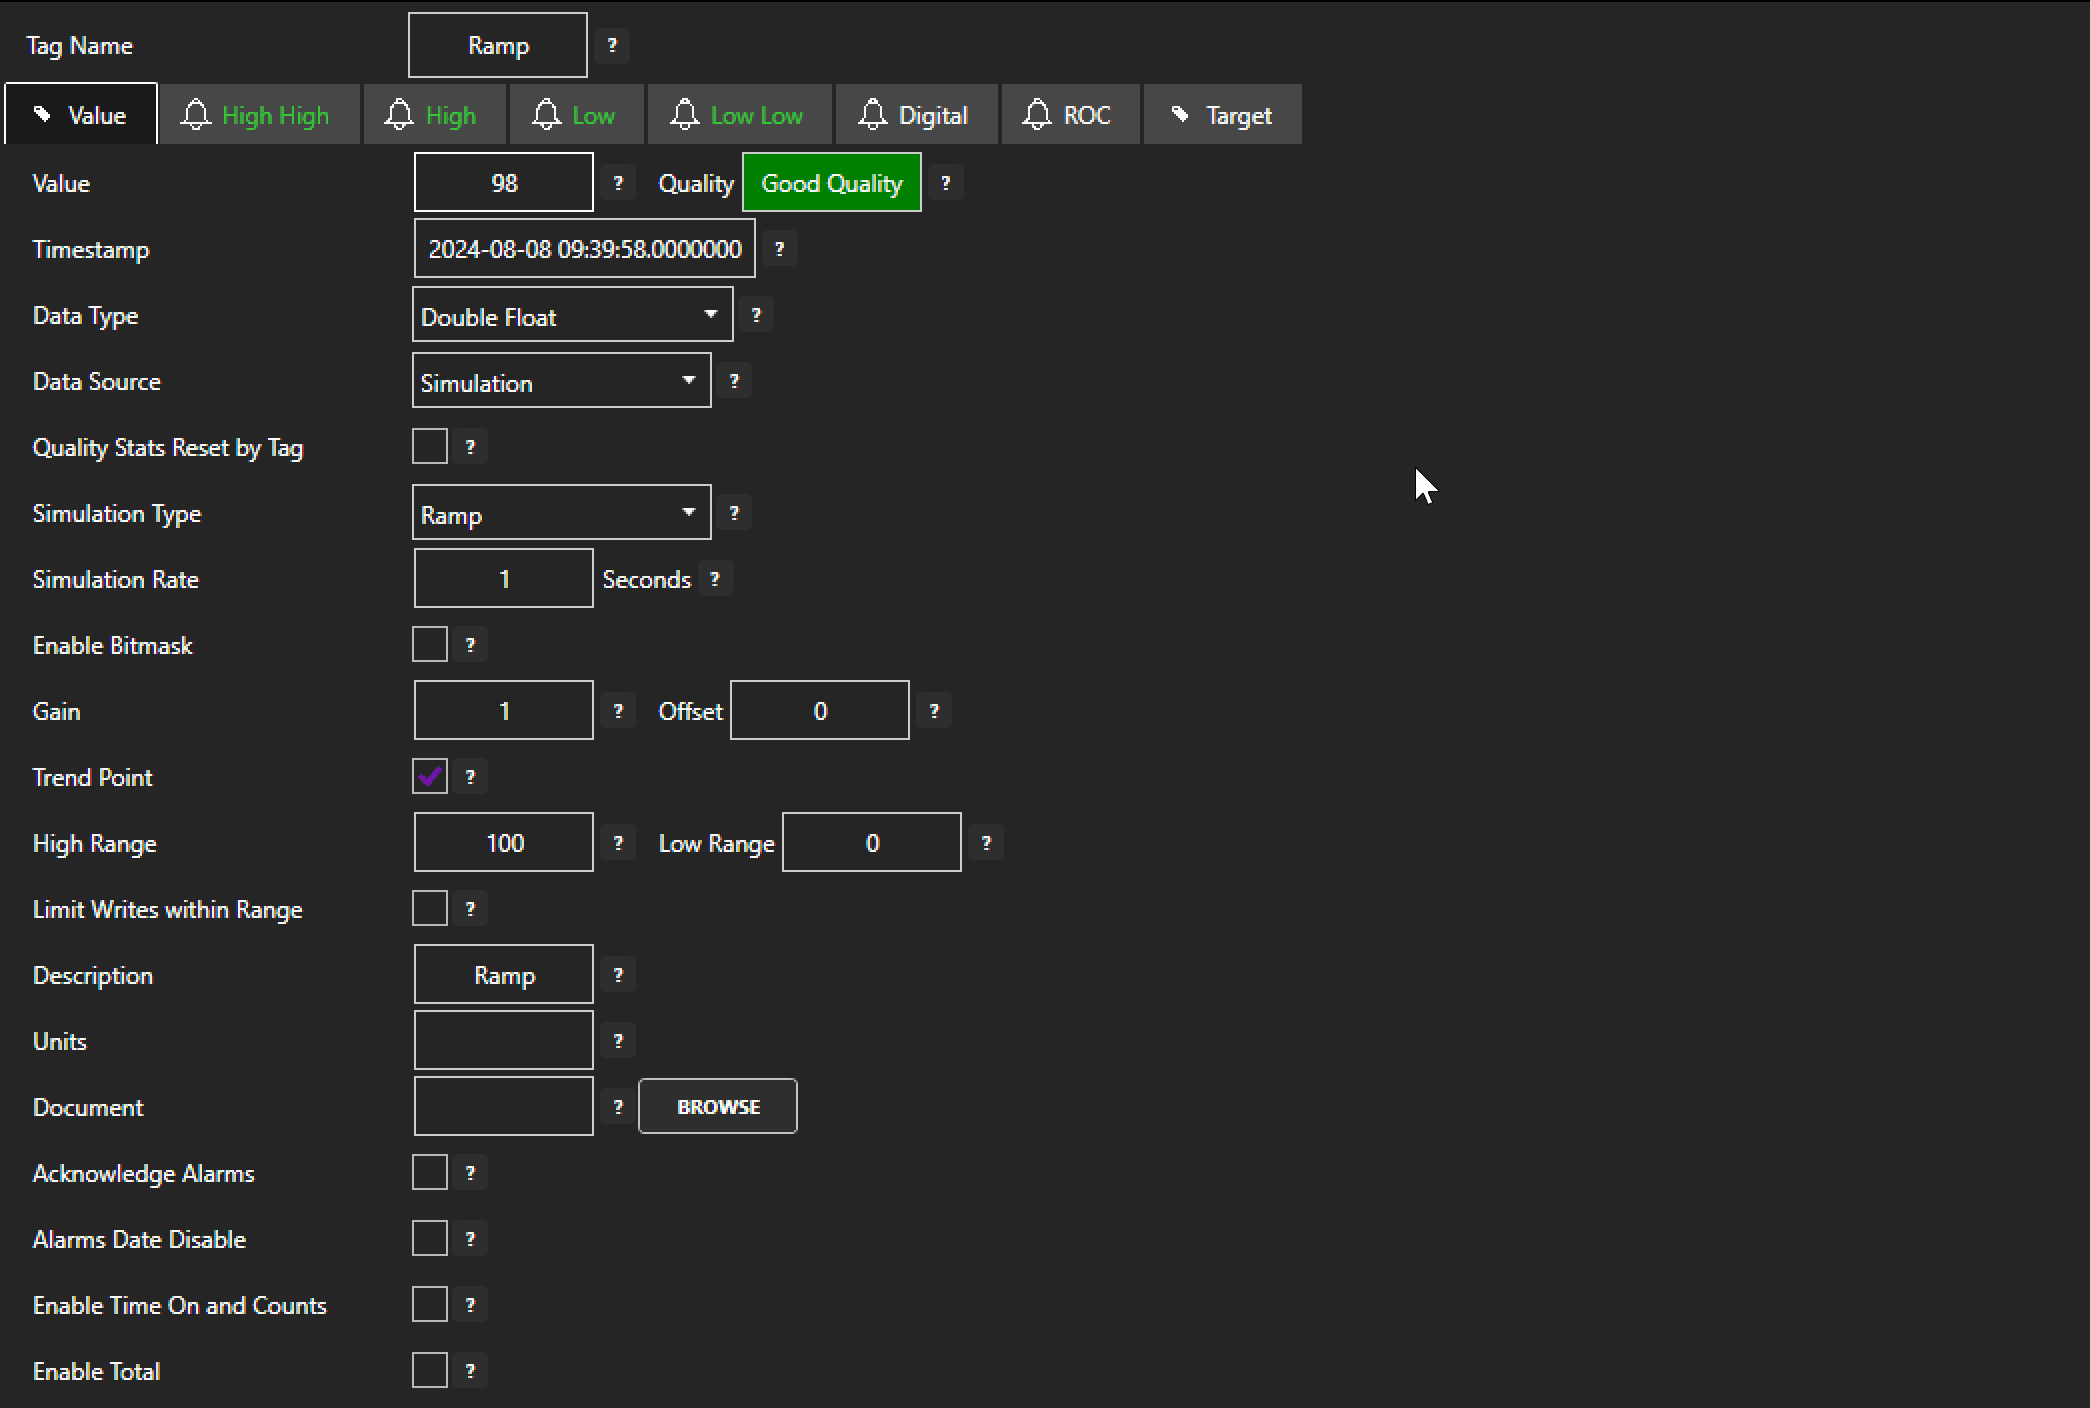Click the help icon next to Offset field
The height and width of the screenshot is (1408, 2090).
coord(934,711)
